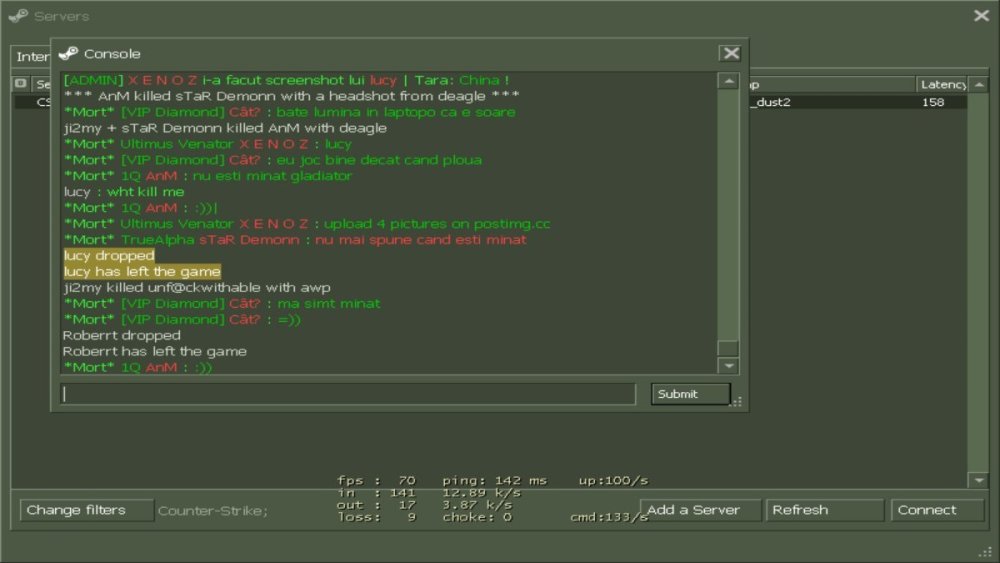
Task: Open the Change filters panel
Action: [x=87, y=510]
